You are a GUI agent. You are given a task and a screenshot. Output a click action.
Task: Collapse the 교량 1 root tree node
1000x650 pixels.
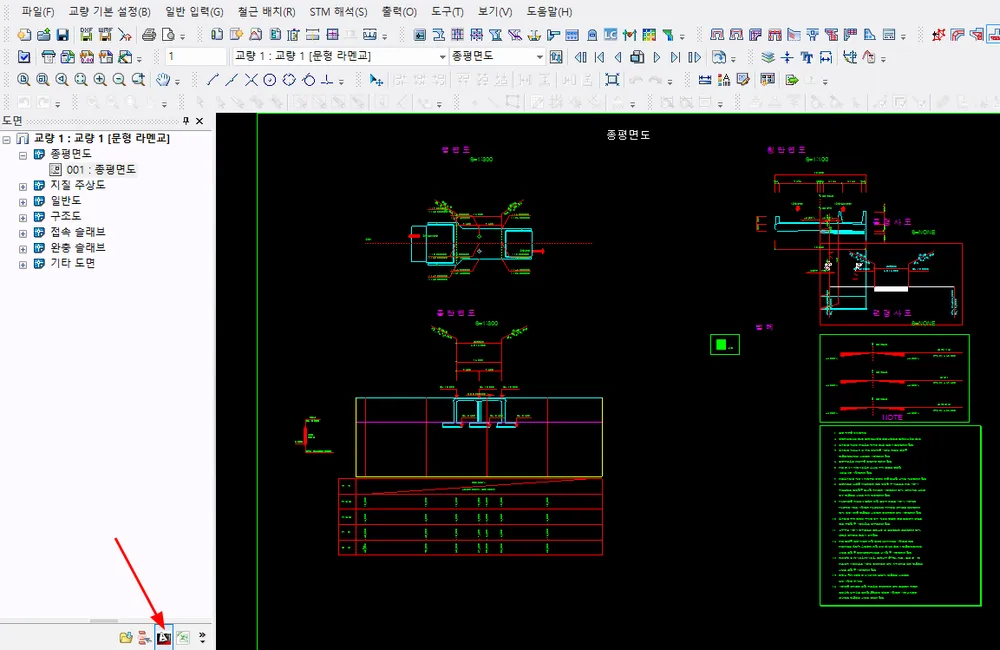pos(7,139)
